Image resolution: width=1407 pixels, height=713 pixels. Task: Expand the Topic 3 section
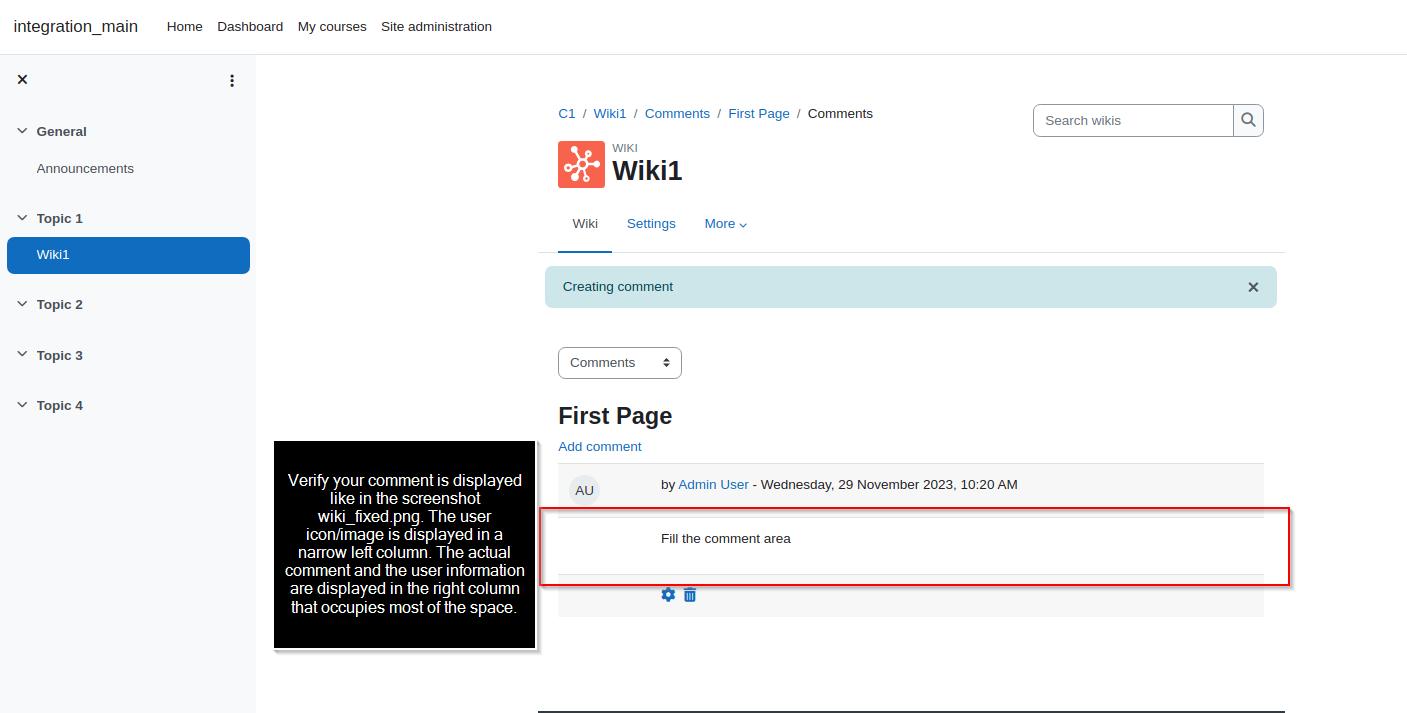(x=22, y=355)
